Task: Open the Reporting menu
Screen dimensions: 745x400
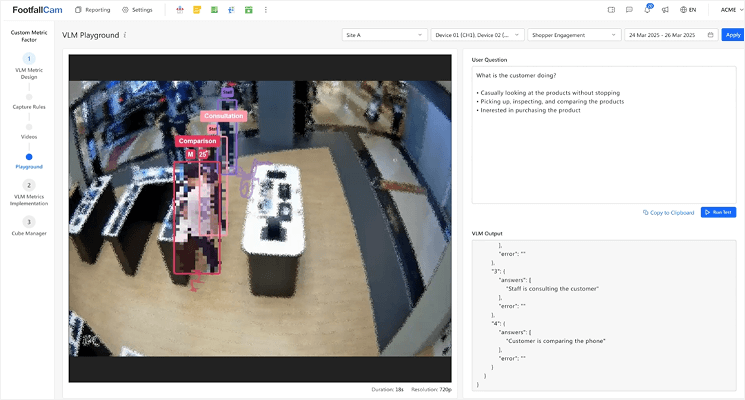Action: tap(93, 10)
